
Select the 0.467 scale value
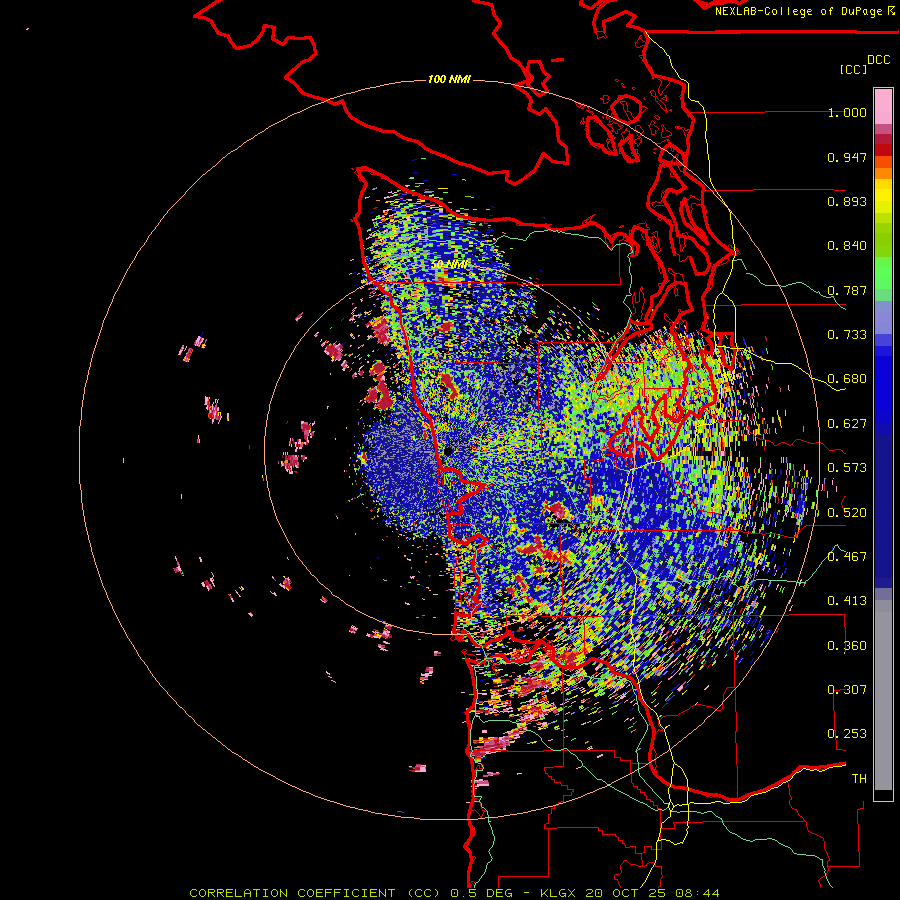(x=847, y=557)
